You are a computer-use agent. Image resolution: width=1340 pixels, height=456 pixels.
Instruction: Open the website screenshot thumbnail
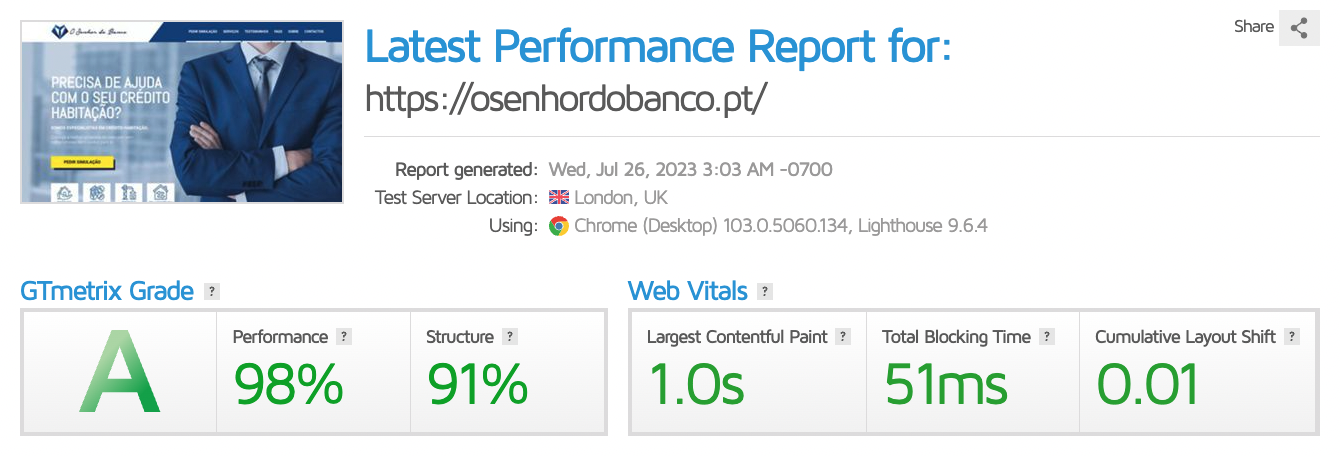tap(182, 113)
